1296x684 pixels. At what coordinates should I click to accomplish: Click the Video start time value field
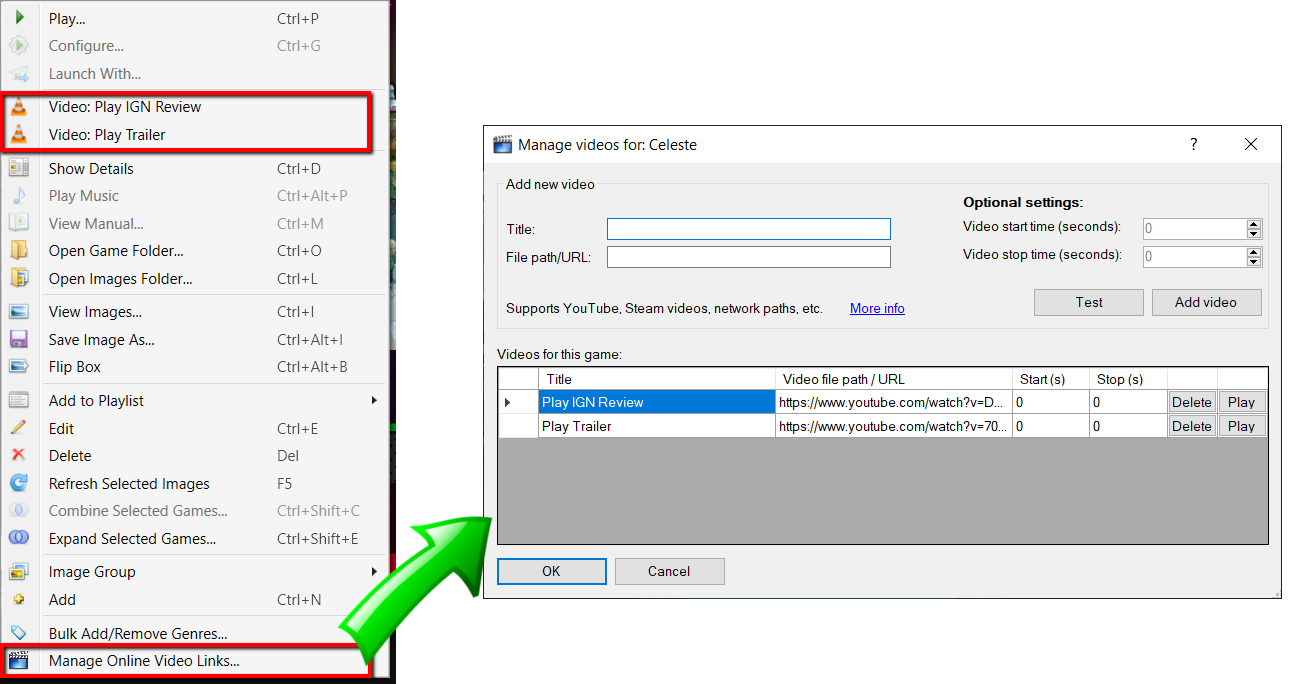(1194, 228)
